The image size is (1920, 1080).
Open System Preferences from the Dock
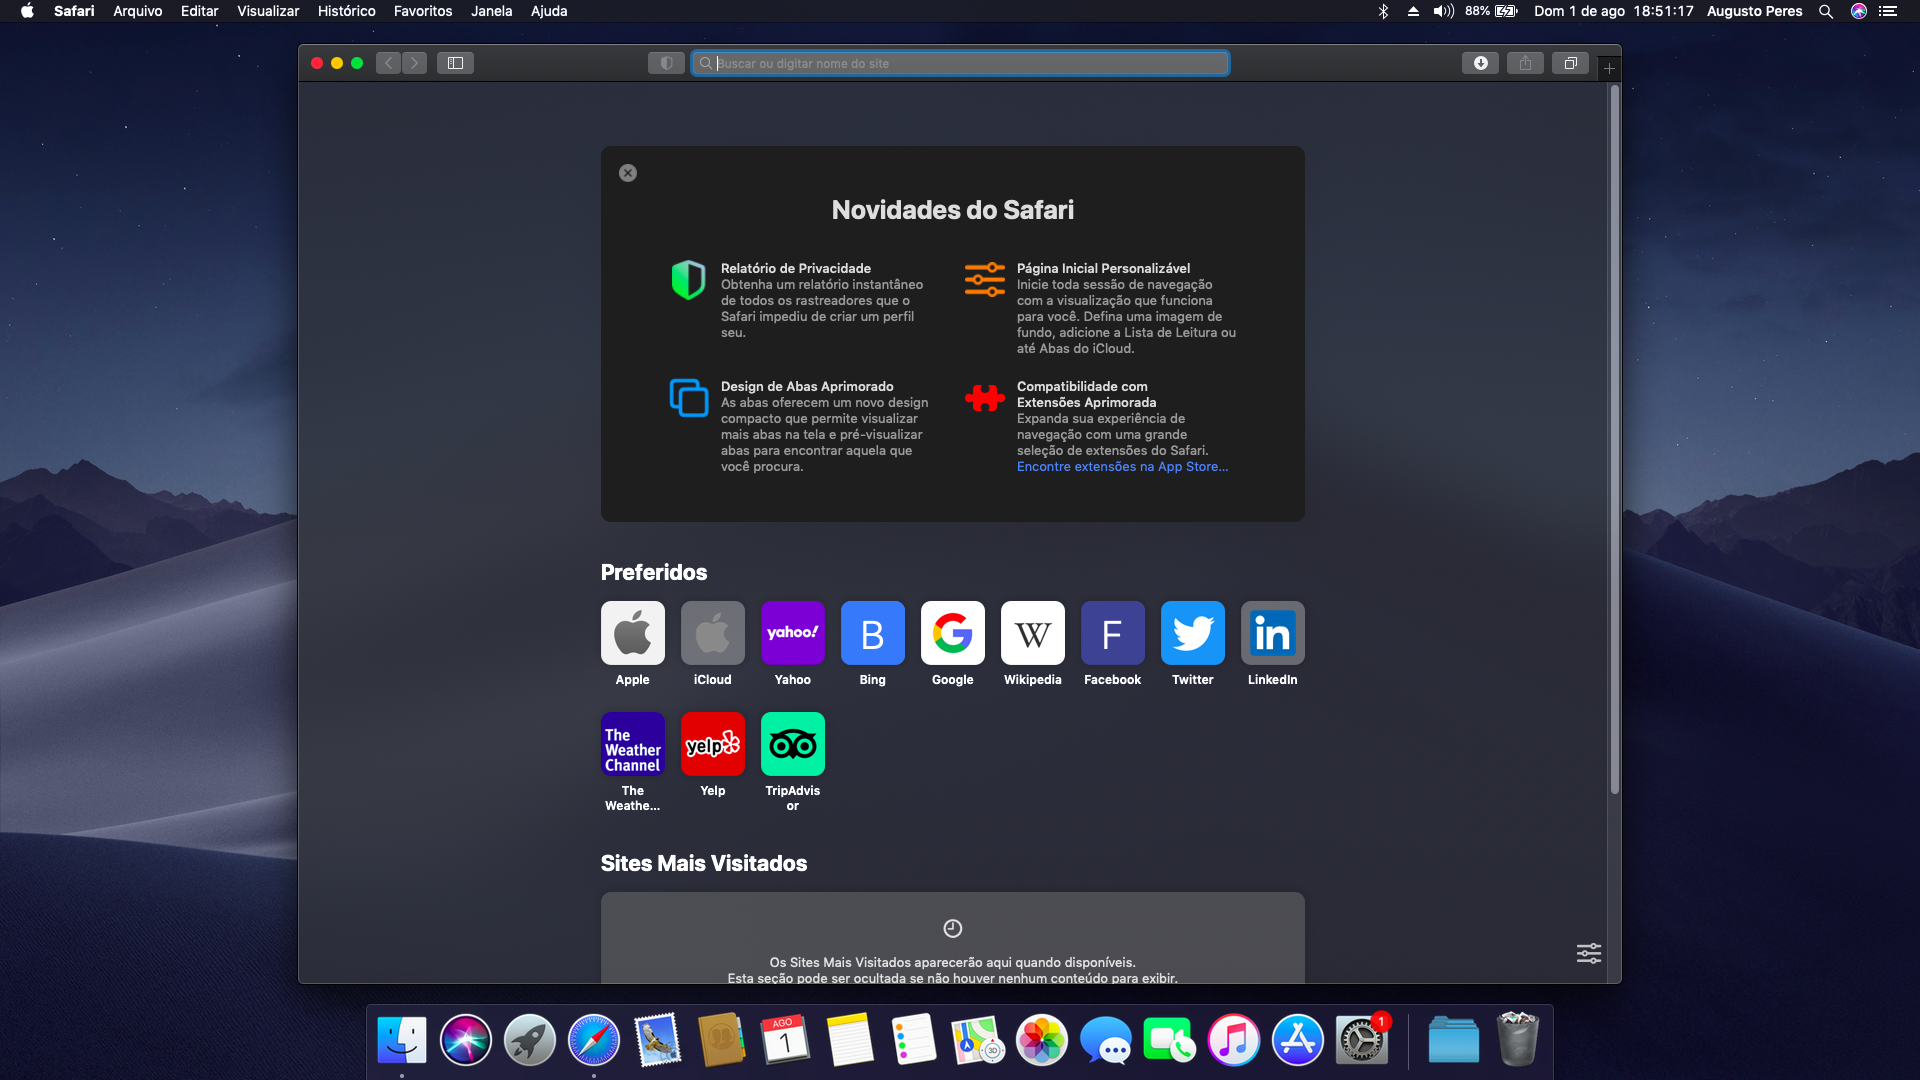[1361, 1041]
